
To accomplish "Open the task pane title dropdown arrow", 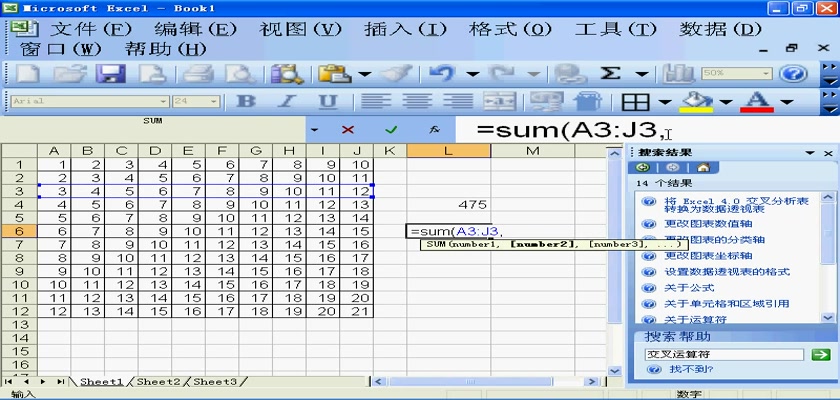I will point(810,152).
